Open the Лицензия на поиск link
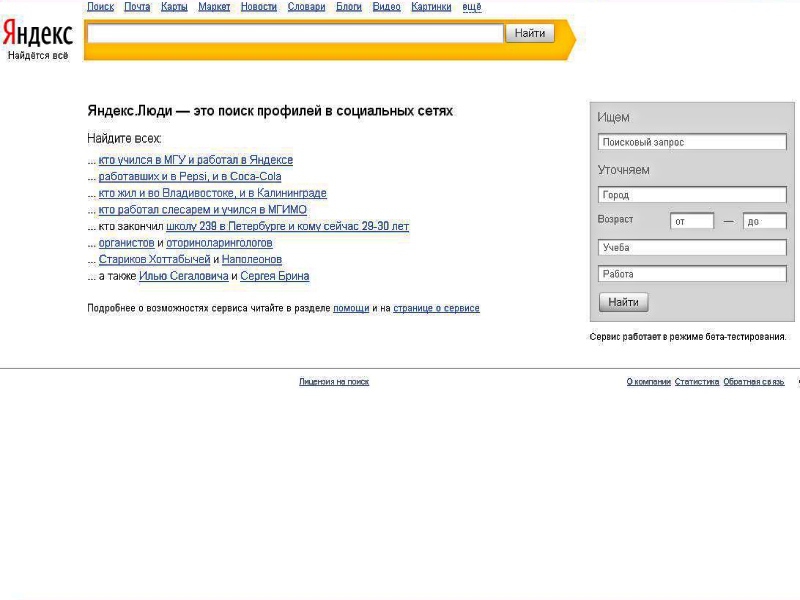Image resolution: width=800 pixels, height=600 pixels. [x=334, y=382]
